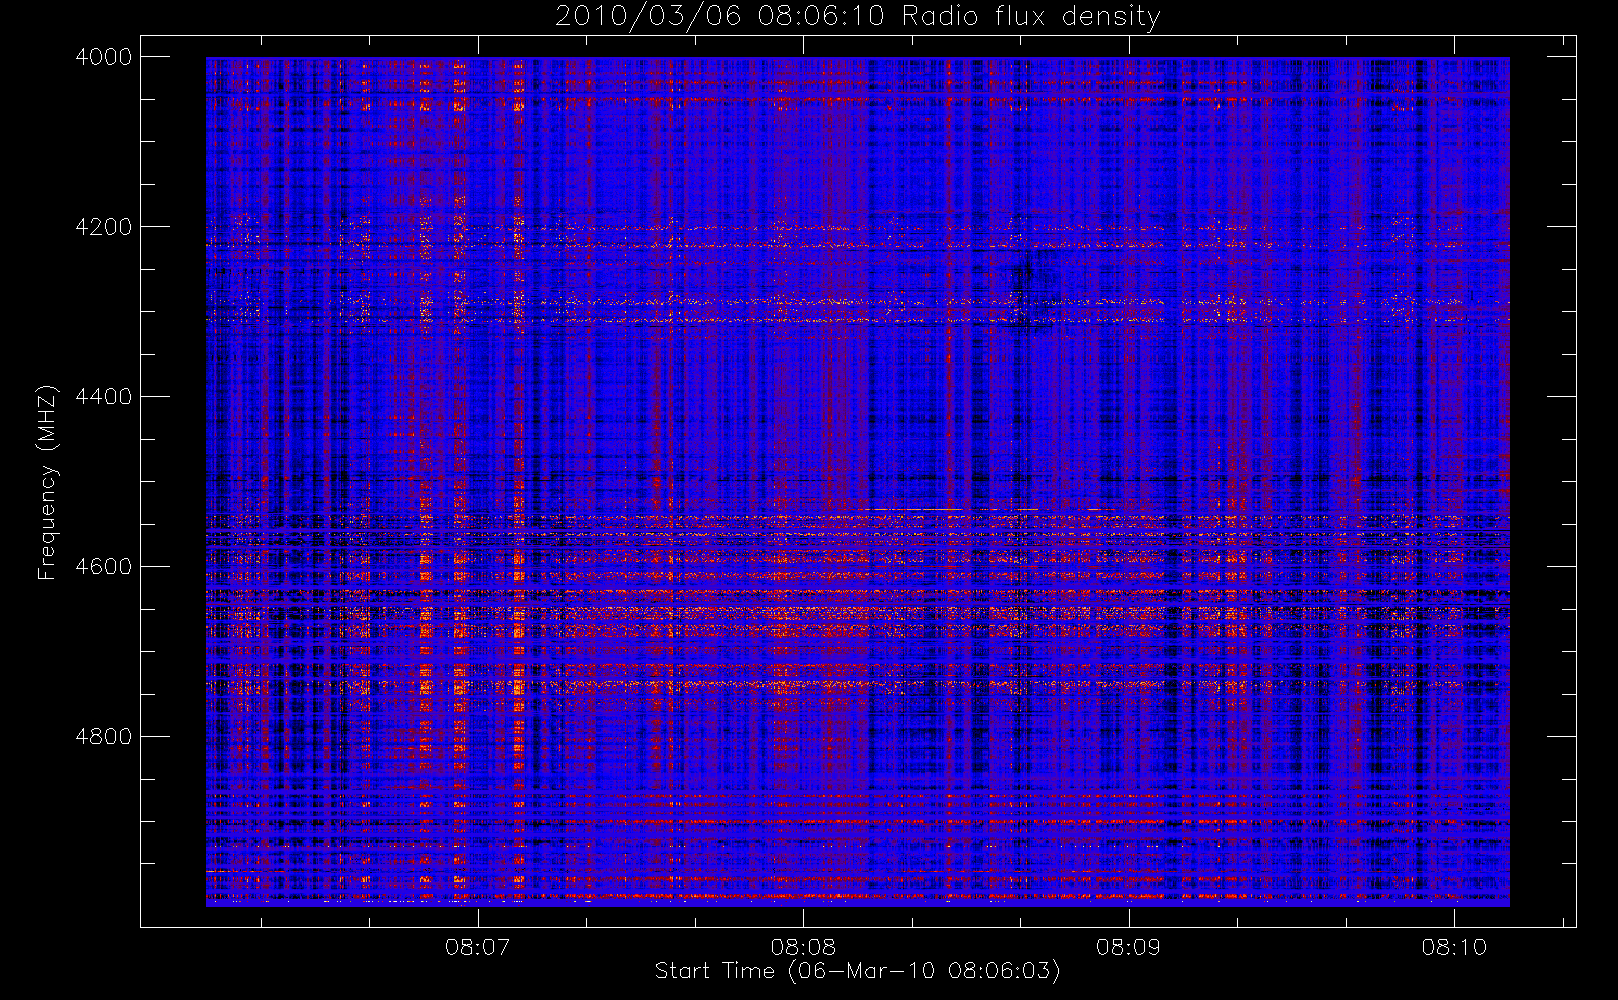Click the 4400 frequency tick label
The height and width of the screenshot is (1000, 1618).
(x=103, y=397)
